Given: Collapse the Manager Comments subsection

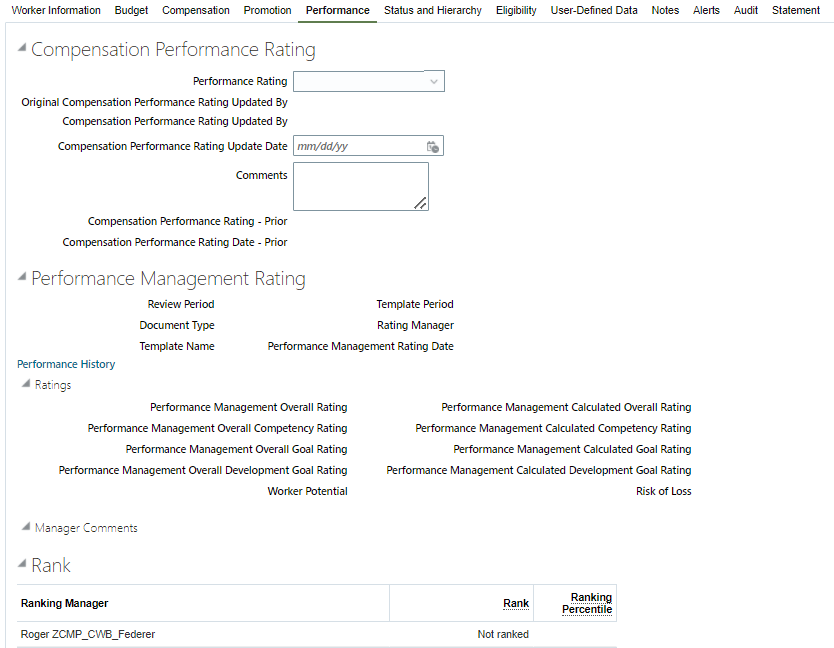Looking at the screenshot, I should pyautogui.click(x=26, y=527).
